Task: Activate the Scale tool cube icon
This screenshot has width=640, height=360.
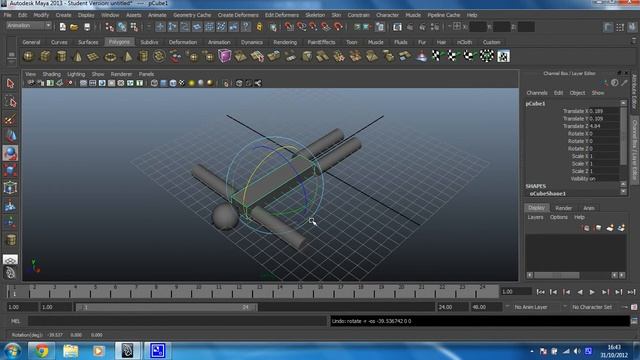Action: (x=11, y=170)
